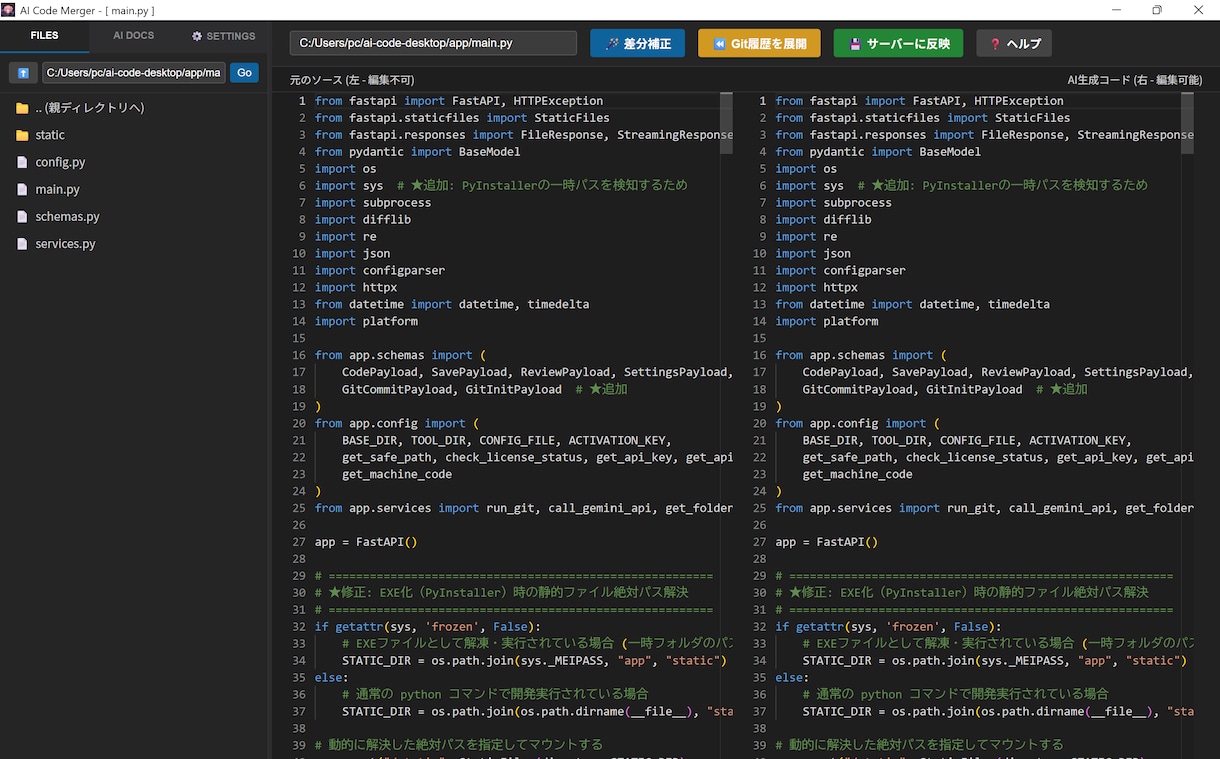Click the file icon beside config.py
The image size is (1220, 759).
(x=22, y=162)
